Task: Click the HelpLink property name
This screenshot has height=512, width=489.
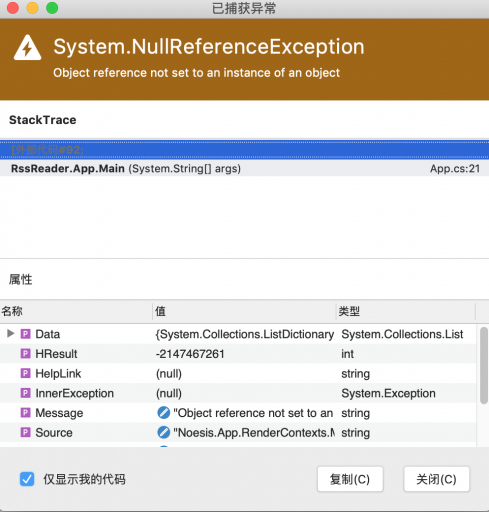Action: 58,373
